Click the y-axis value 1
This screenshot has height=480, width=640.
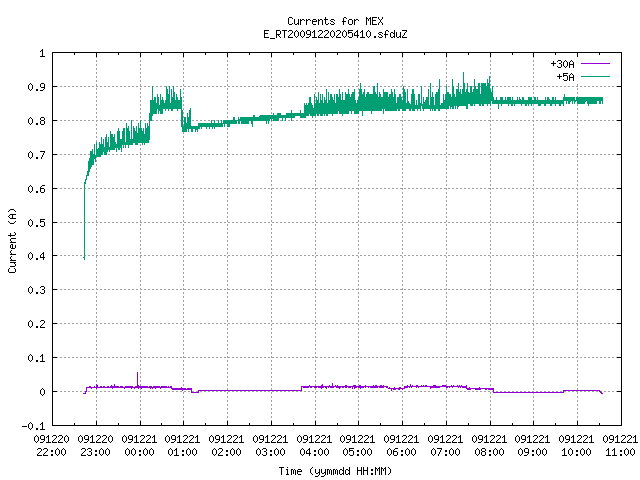click(42, 53)
